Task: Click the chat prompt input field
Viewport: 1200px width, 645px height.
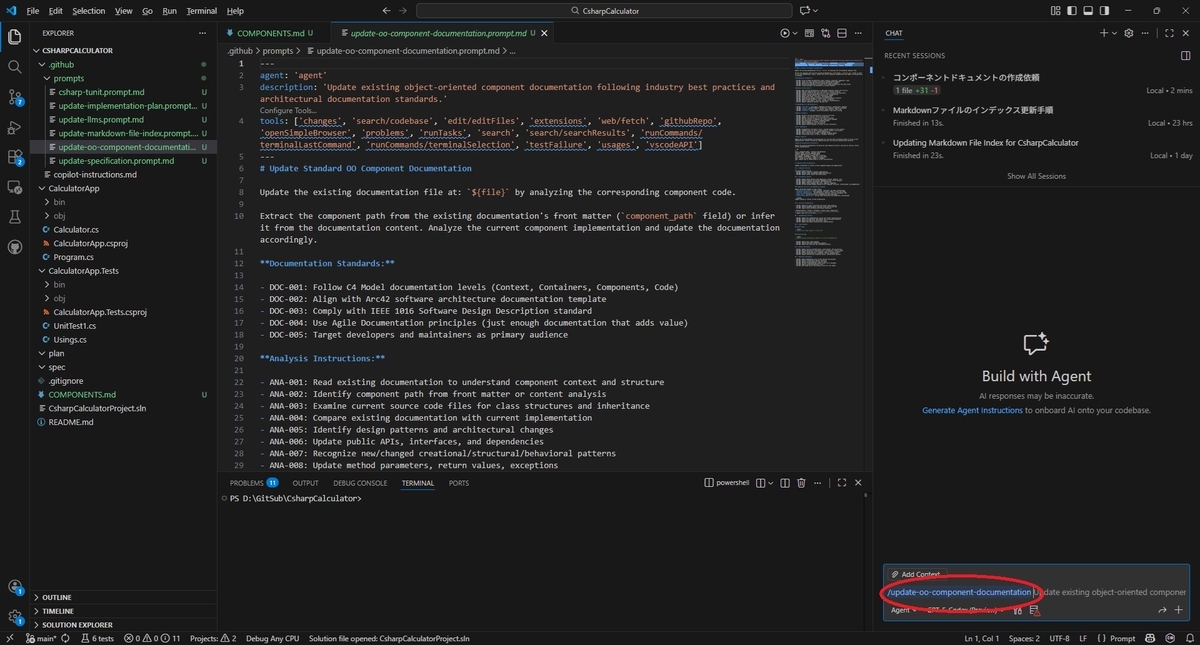Action: pyautogui.click(x=1036, y=592)
